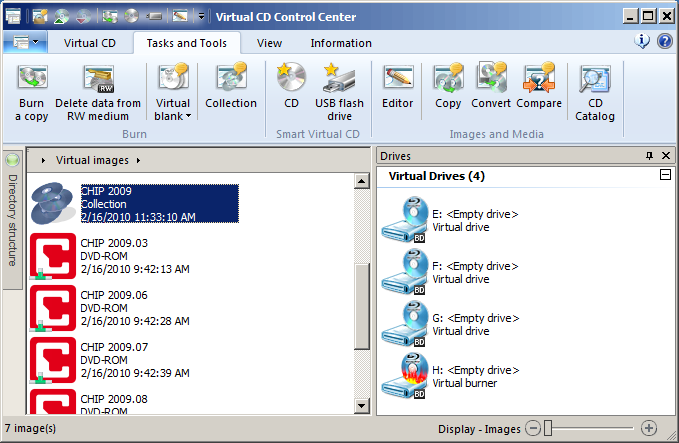
Task: Click the zoom in plus button
Action: point(648,428)
